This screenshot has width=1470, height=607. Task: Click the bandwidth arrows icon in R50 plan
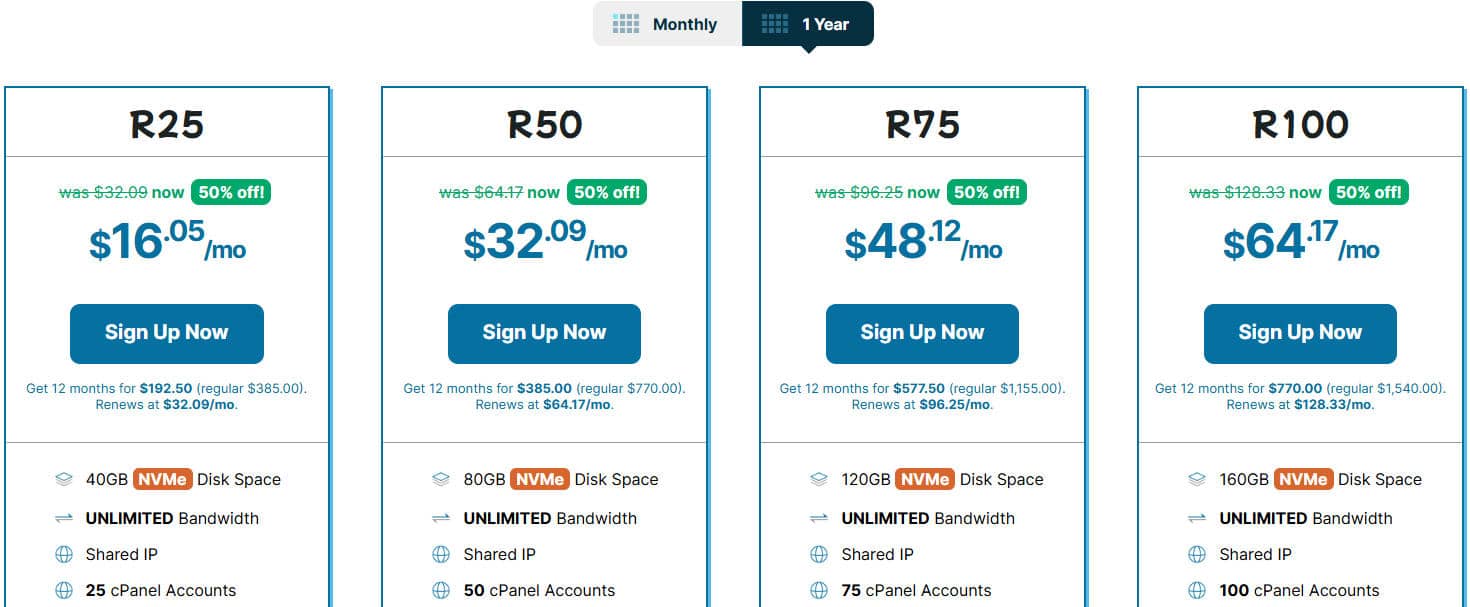coord(441,518)
